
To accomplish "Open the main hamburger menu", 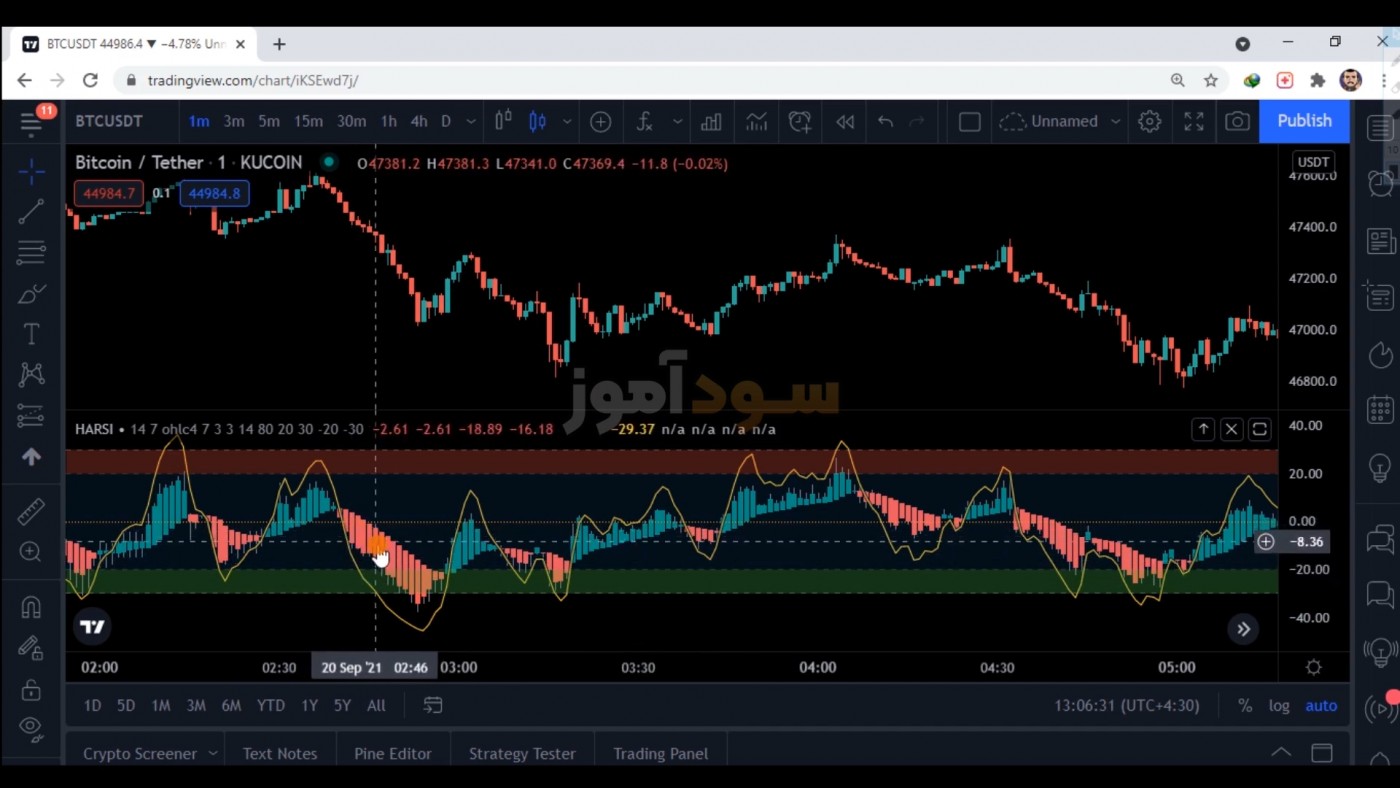I will 31,122.
